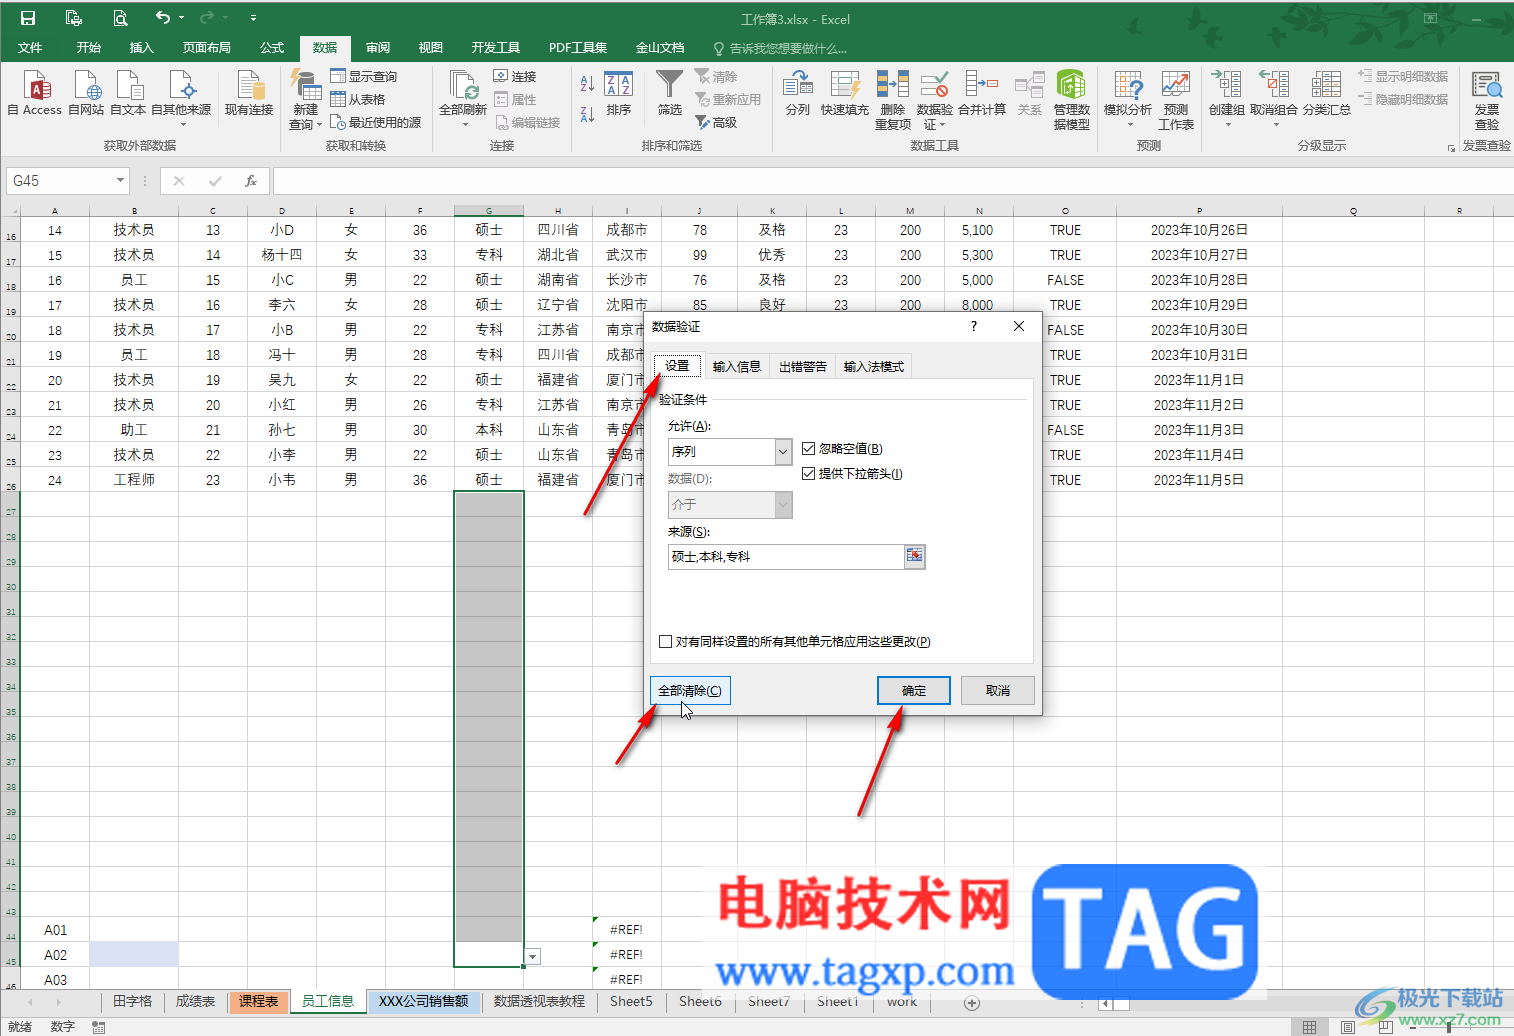Sort ascending with the A-Z icon

[x=587, y=84]
